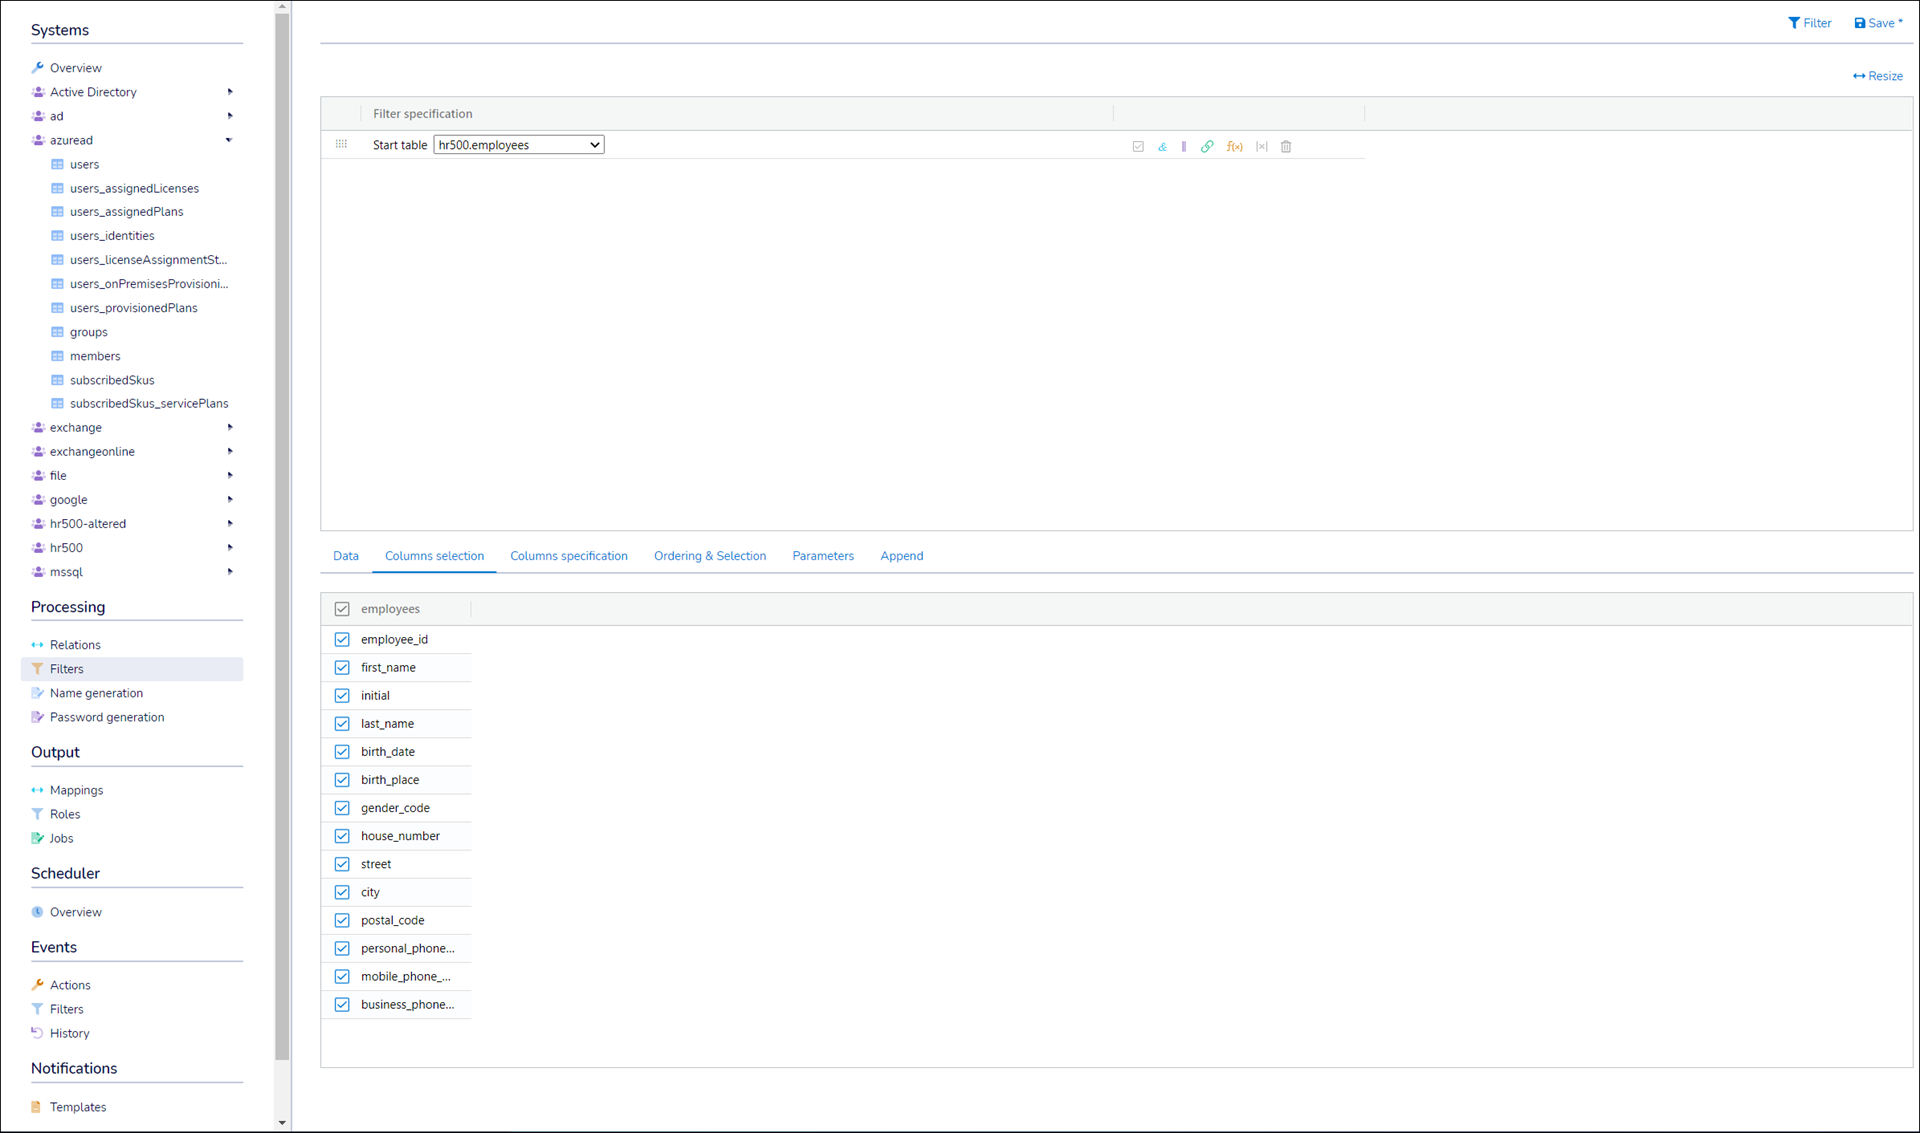Select the users_provisionedPlans table under azuread
This screenshot has height=1133, width=1920.
133,307
